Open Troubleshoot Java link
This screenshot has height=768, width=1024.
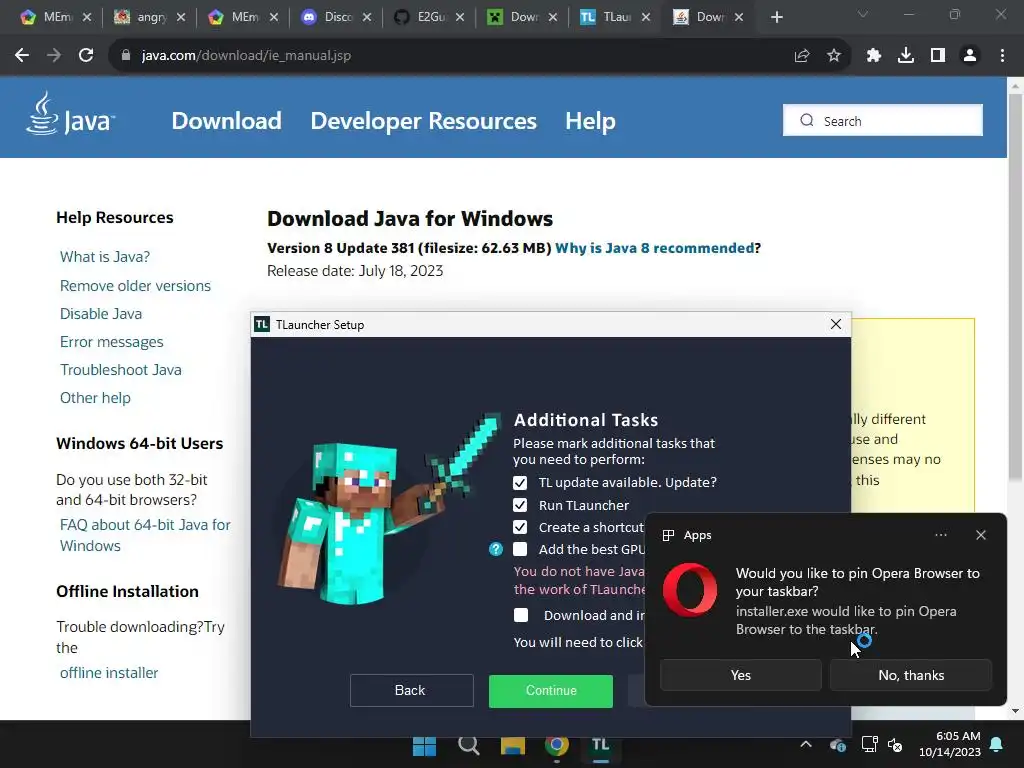(x=121, y=370)
